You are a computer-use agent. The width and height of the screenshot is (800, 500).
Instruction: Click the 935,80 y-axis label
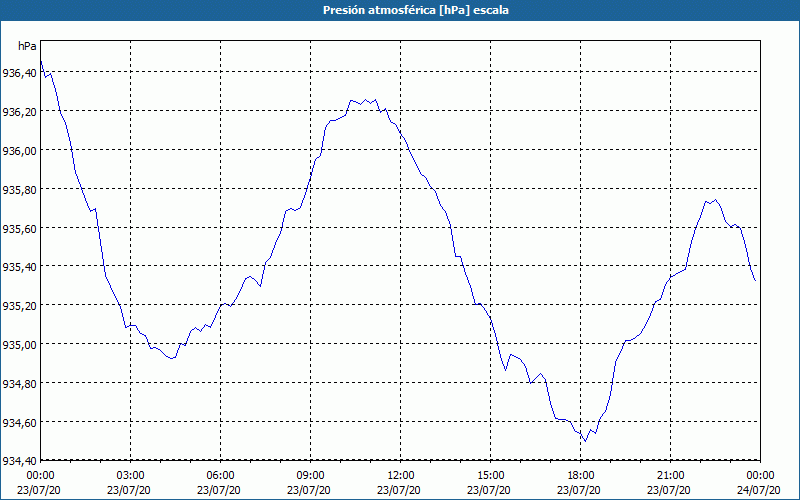tap(19, 189)
